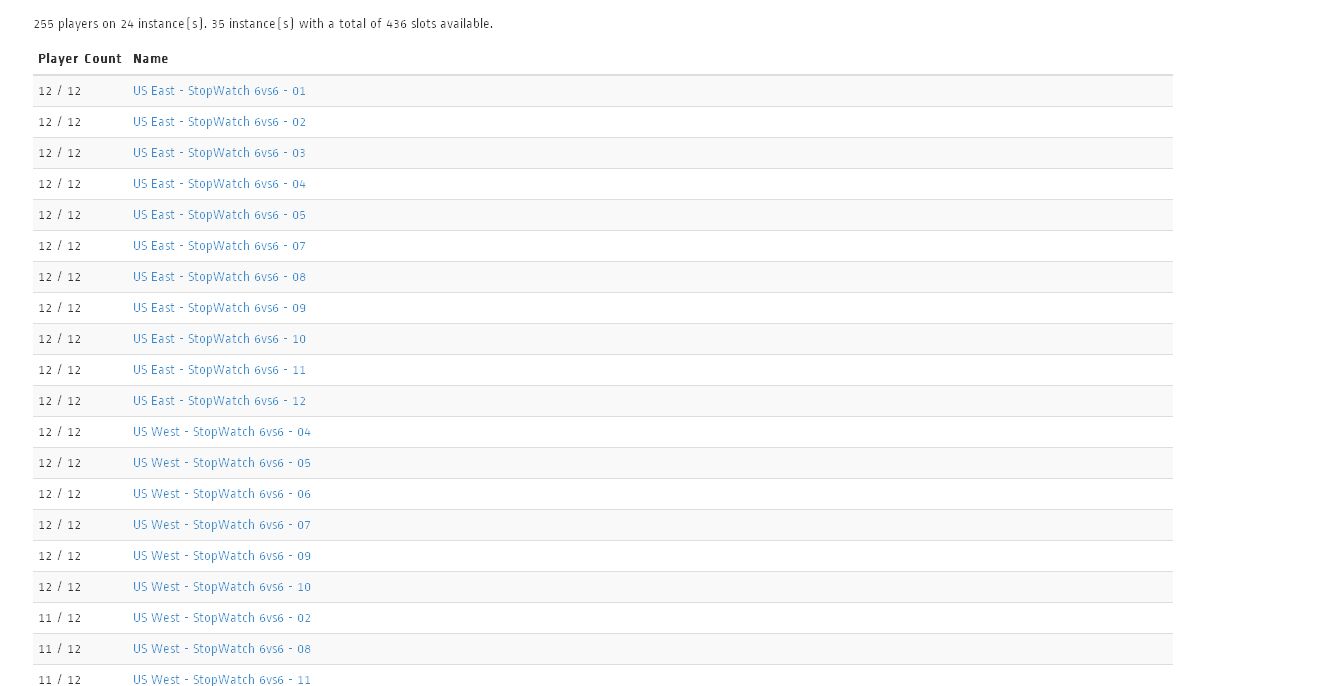Image resolution: width=1338 pixels, height=686 pixels.
Task: Click US West - StopWatch 6vs6 - 06
Action: pyautogui.click(x=221, y=494)
